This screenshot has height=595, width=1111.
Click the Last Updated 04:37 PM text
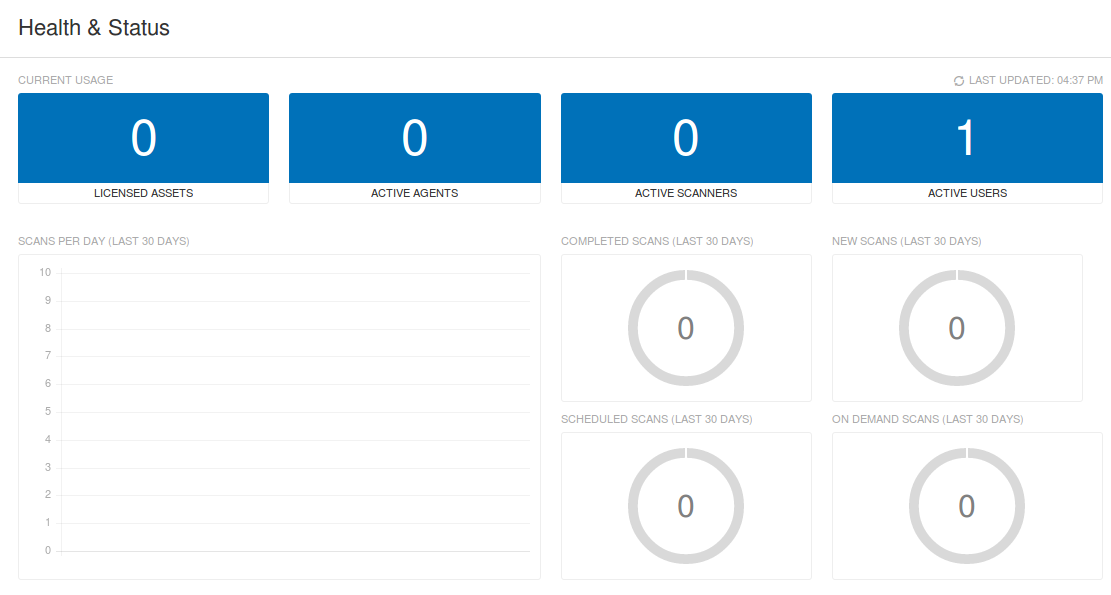click(1035, 80)
